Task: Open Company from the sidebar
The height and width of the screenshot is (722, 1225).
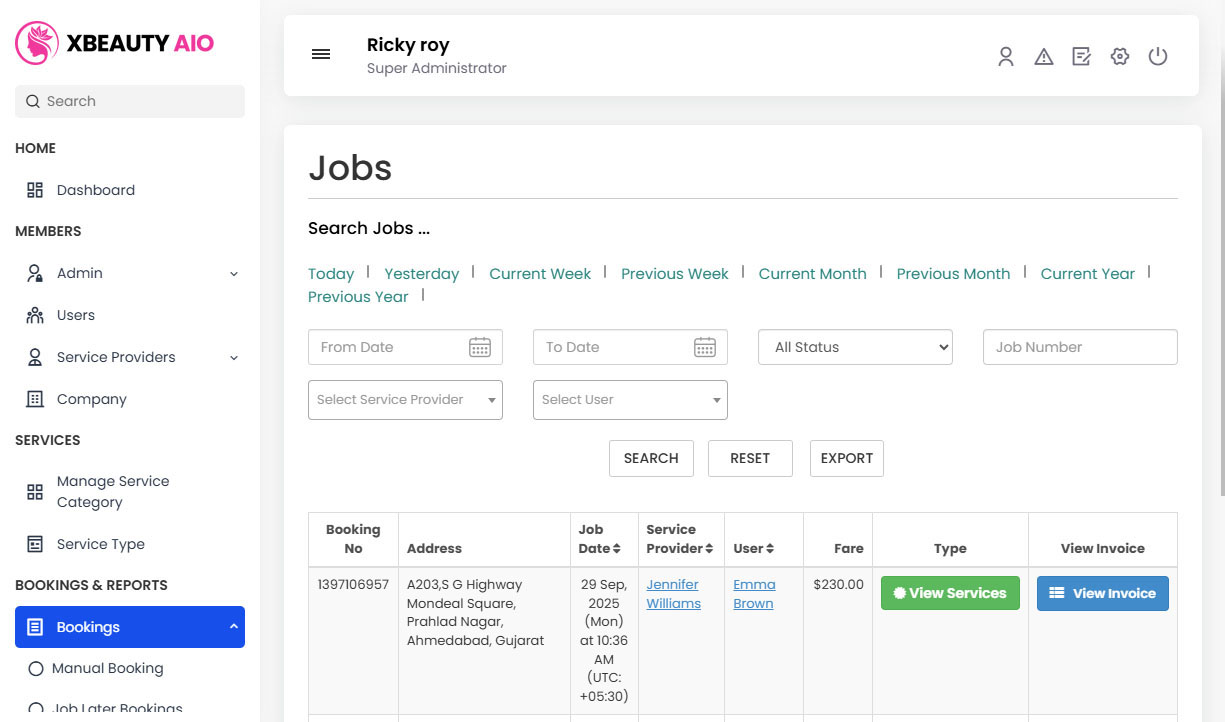Action: [x=92, y=398]
